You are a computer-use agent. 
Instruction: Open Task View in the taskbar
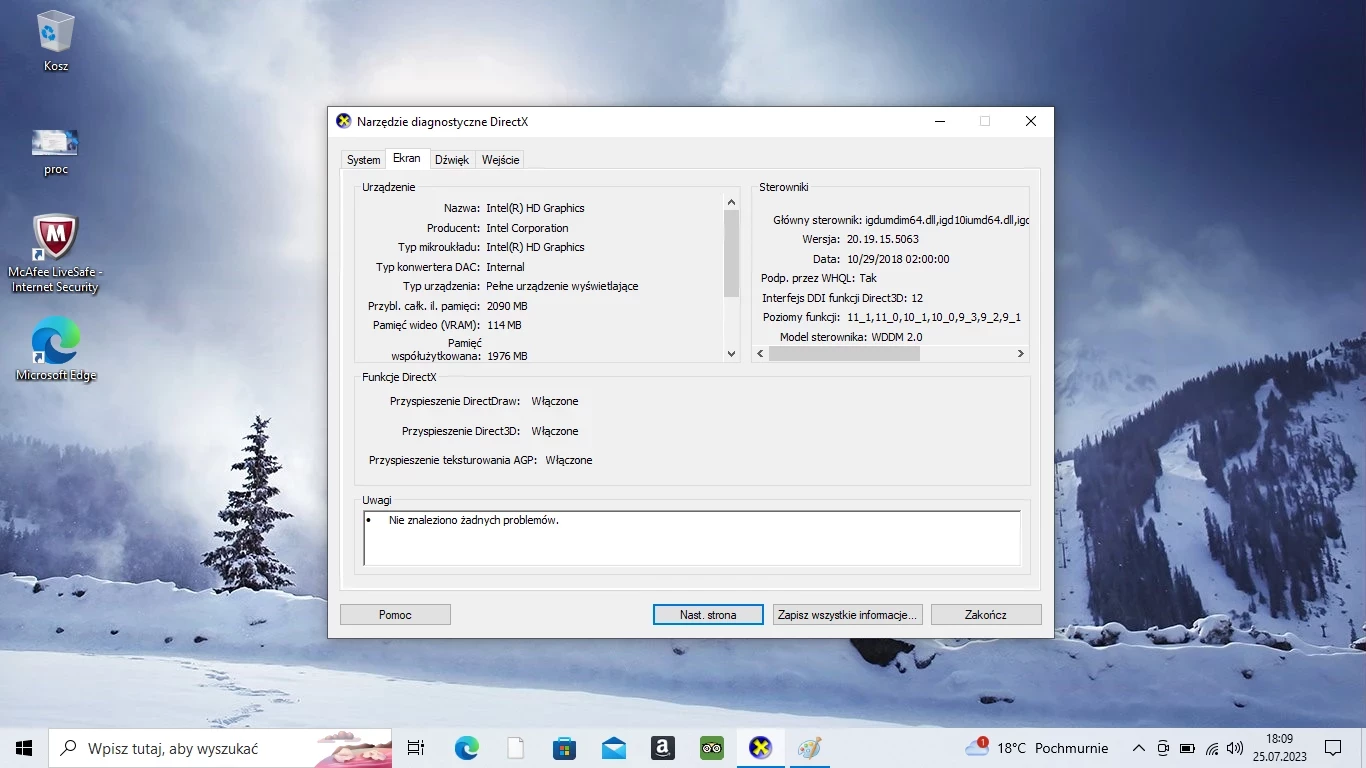[416, 748]
